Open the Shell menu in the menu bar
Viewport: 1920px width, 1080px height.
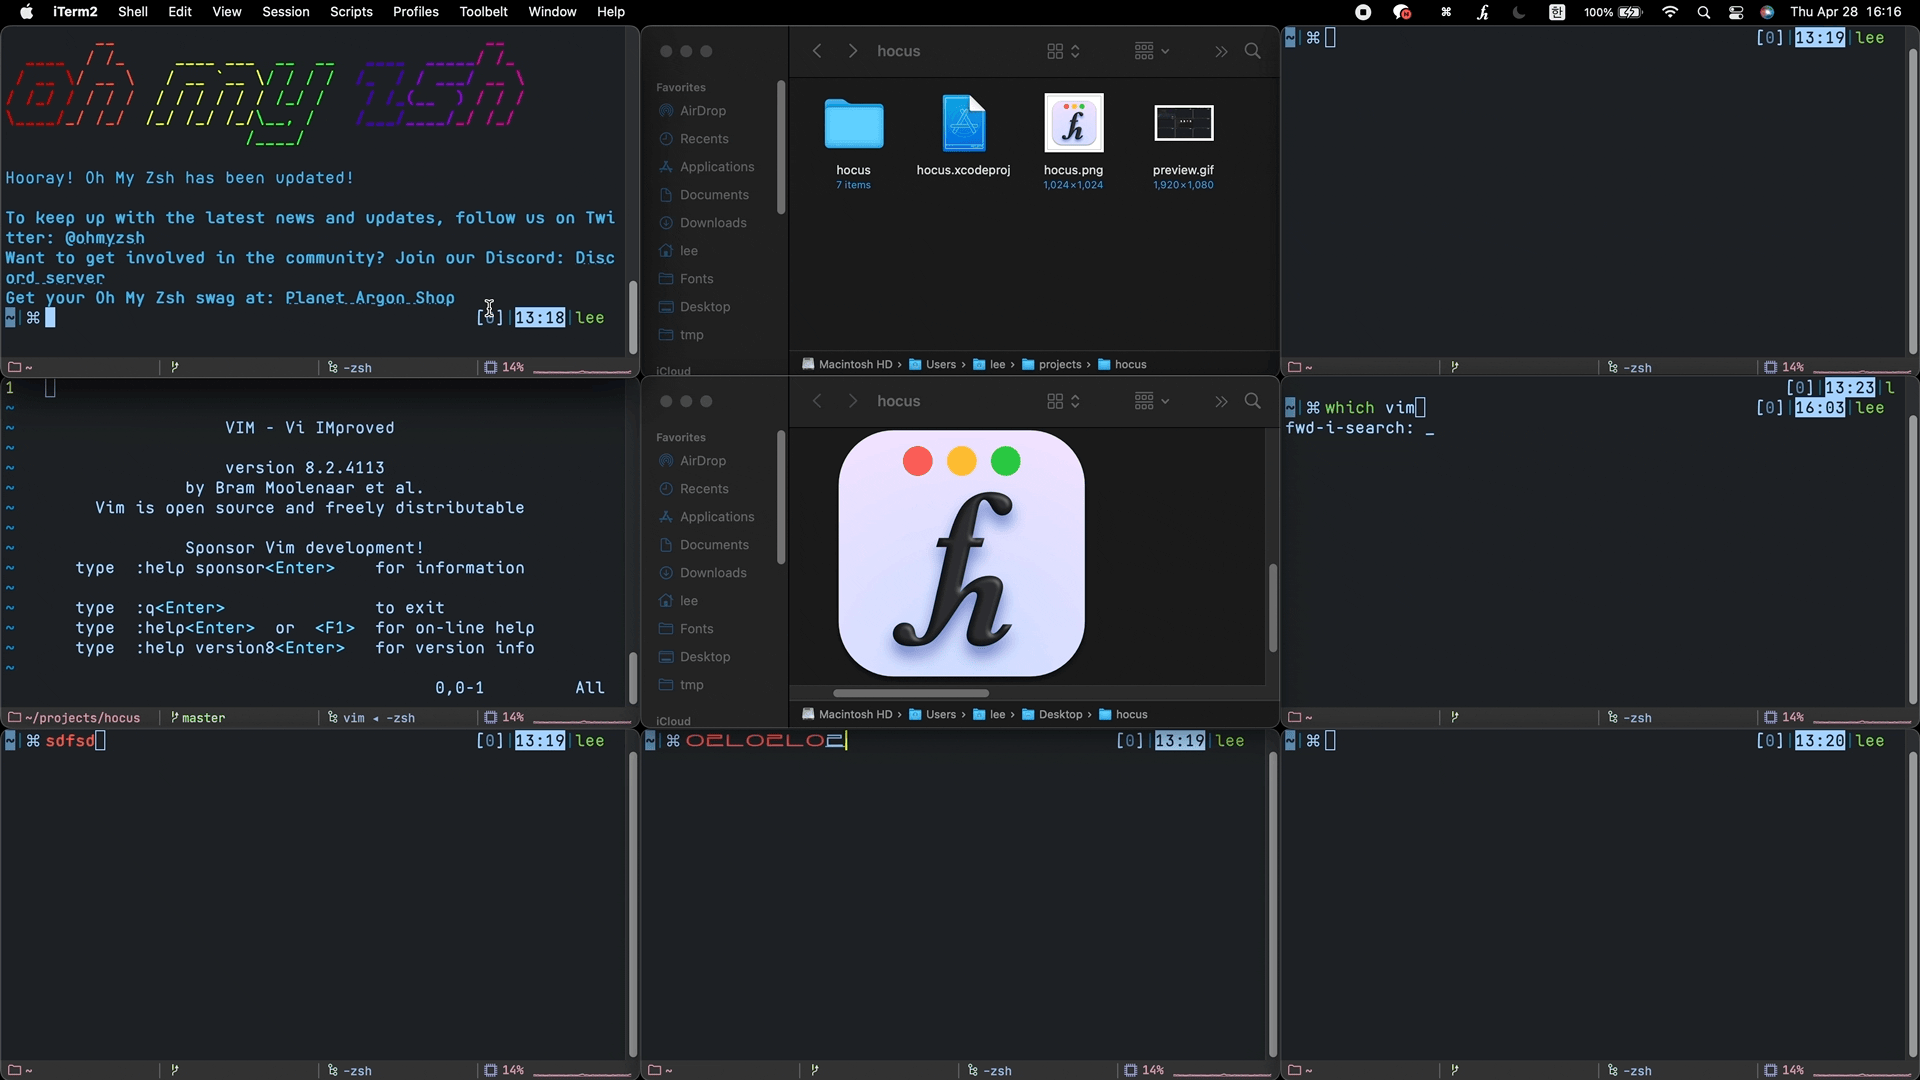133,12
